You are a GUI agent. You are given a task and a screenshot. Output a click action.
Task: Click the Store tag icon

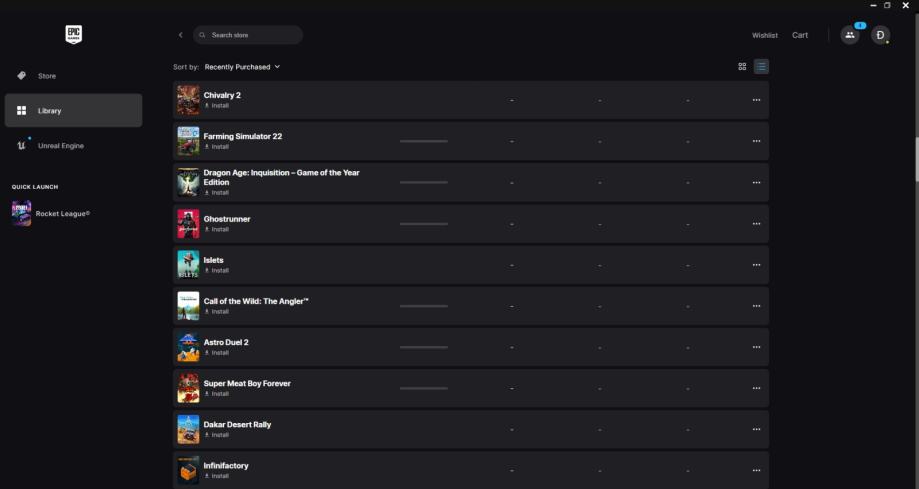pyautogui.click(x=22, y=76)
